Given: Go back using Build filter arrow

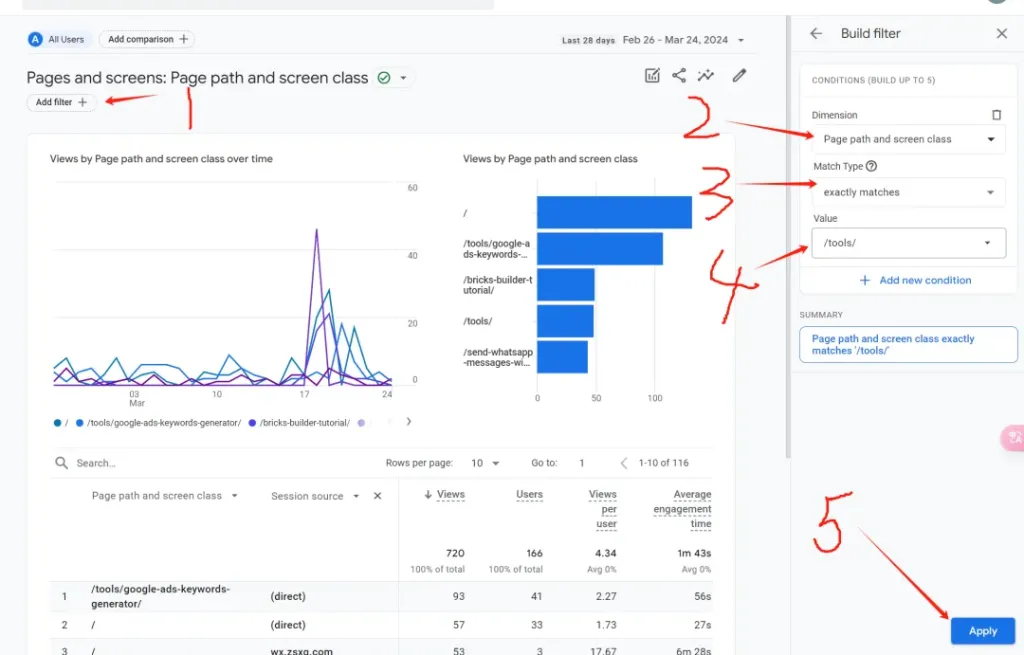Looking at the screenshot, I should click(816, 33).
